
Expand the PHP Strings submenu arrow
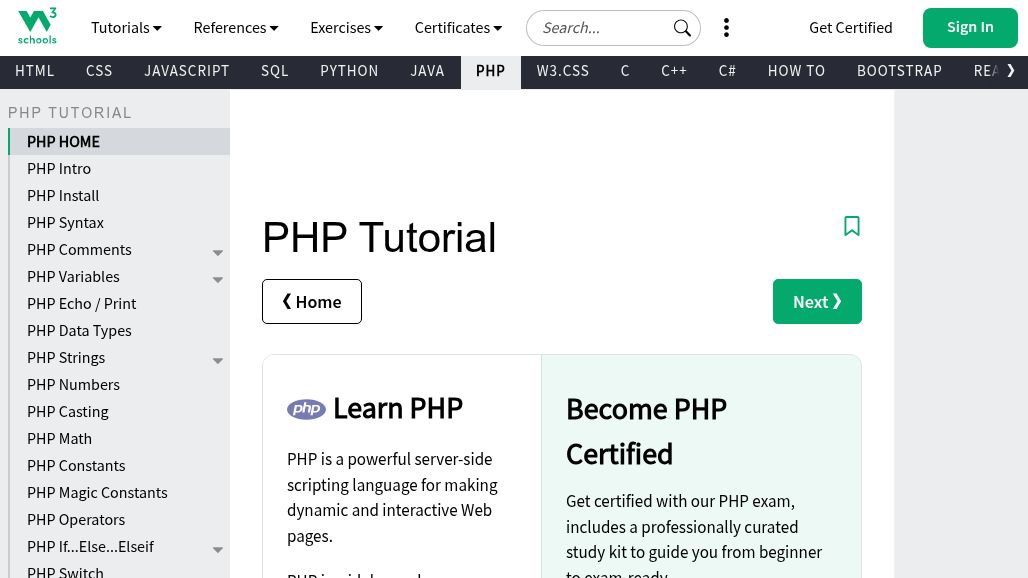(218, 360)
